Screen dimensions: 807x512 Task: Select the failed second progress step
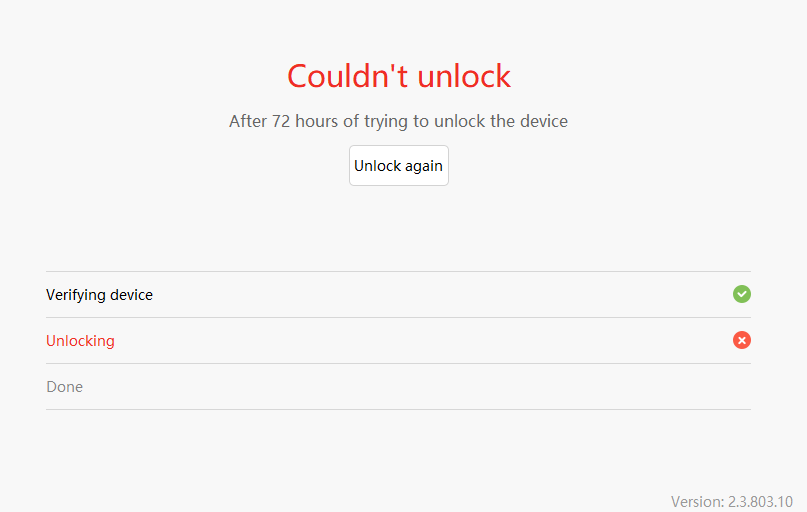80,341
